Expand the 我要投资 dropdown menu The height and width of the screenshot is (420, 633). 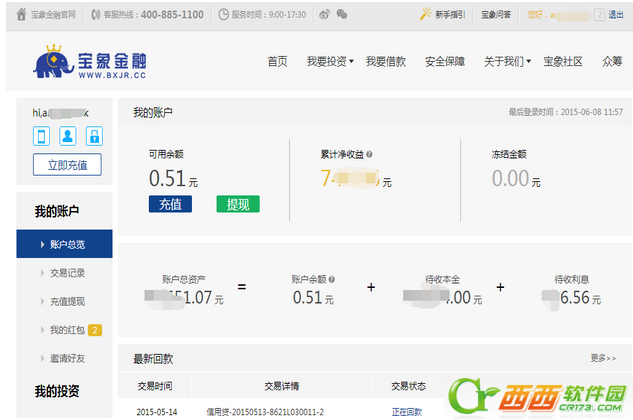coord(330,62)
